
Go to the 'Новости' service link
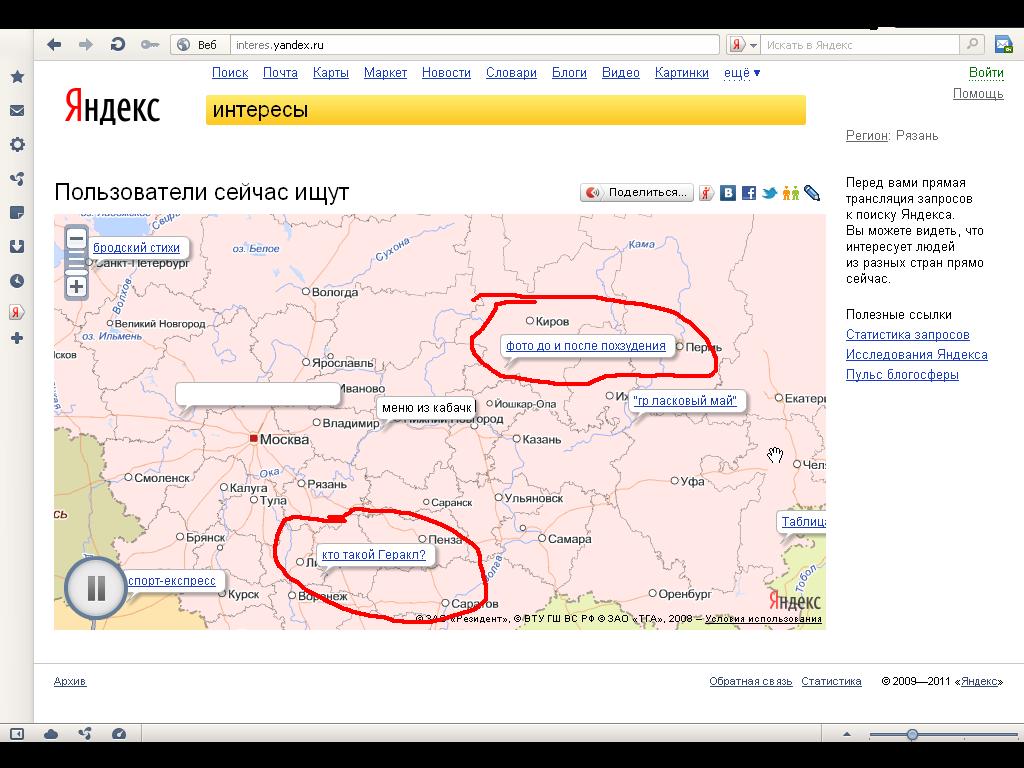tap(446, 73)
